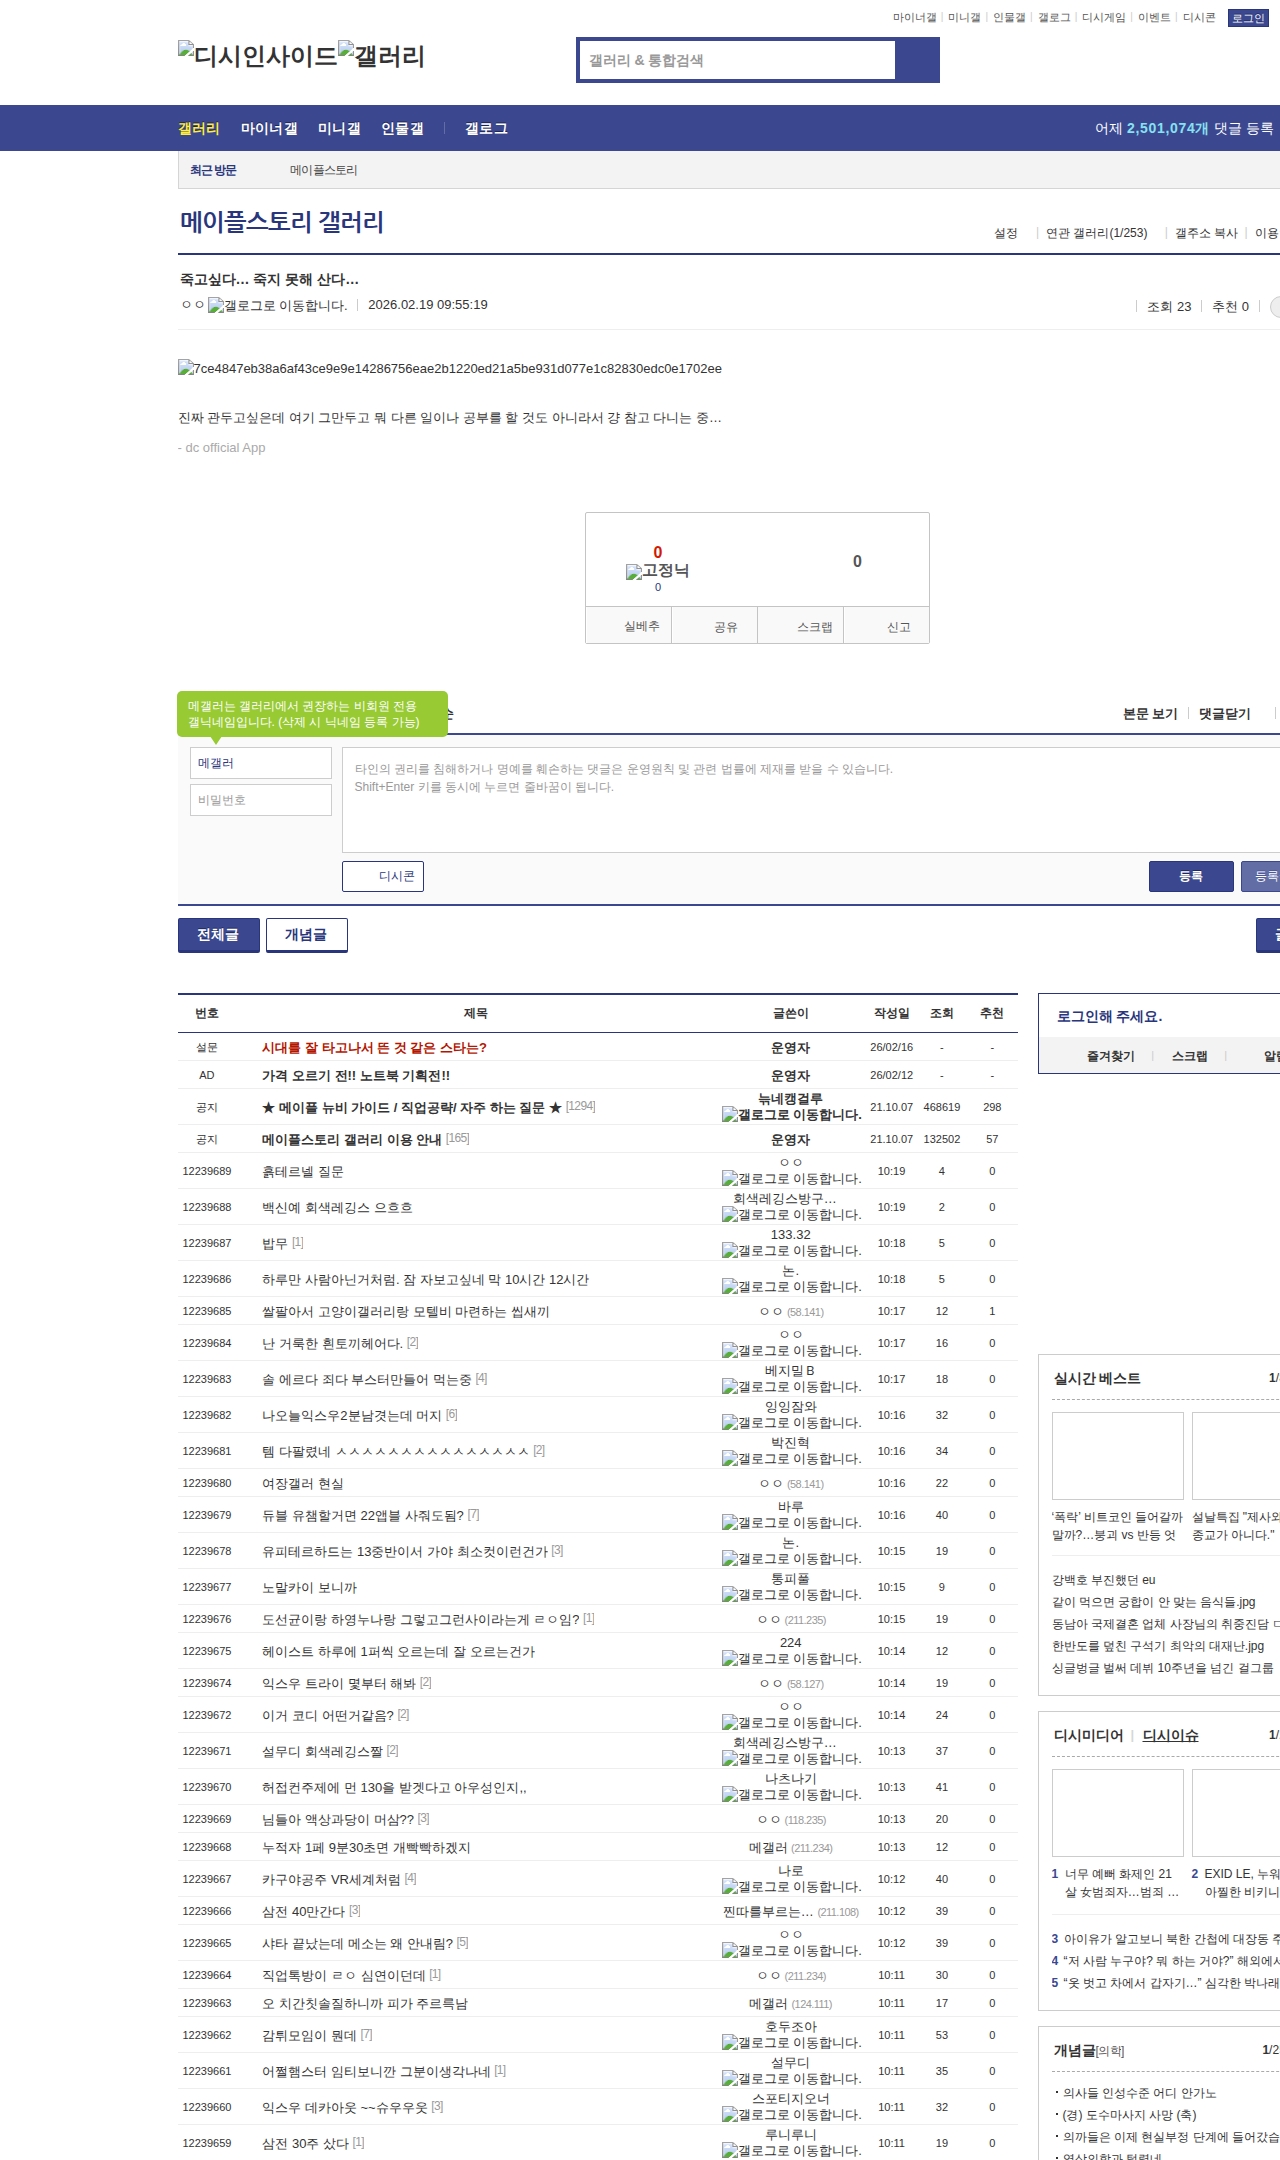Select 마이너갤 in the navigation bar
The width and height of the screenshot is (1280, 2160).
269,129
